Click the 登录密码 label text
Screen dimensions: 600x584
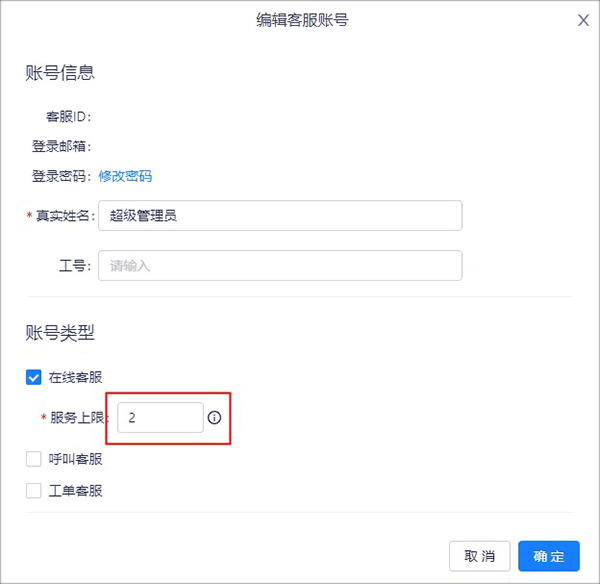coord(62,176)
